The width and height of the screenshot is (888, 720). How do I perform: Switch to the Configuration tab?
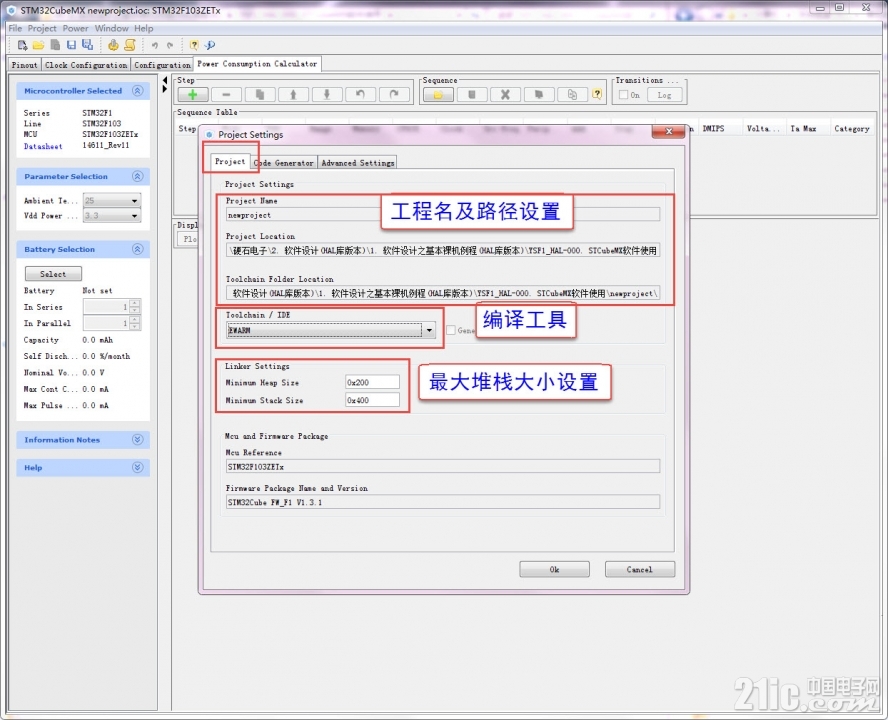[x=162, y=65]
